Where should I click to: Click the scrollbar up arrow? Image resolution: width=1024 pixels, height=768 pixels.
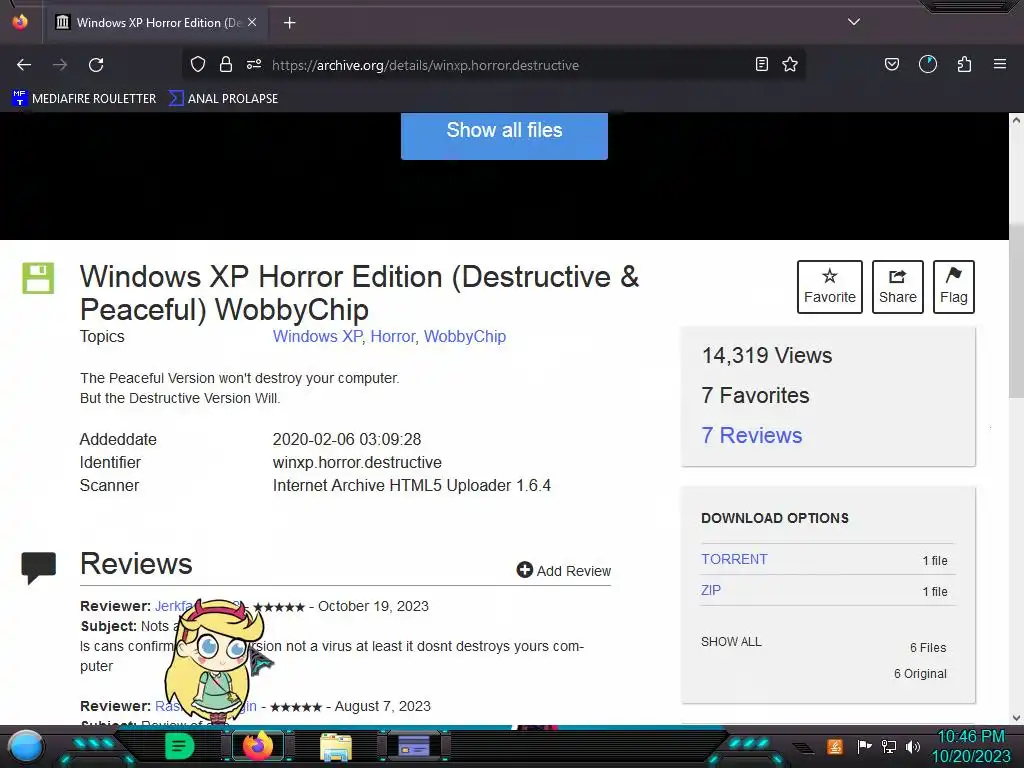[x=1016, y=120]
